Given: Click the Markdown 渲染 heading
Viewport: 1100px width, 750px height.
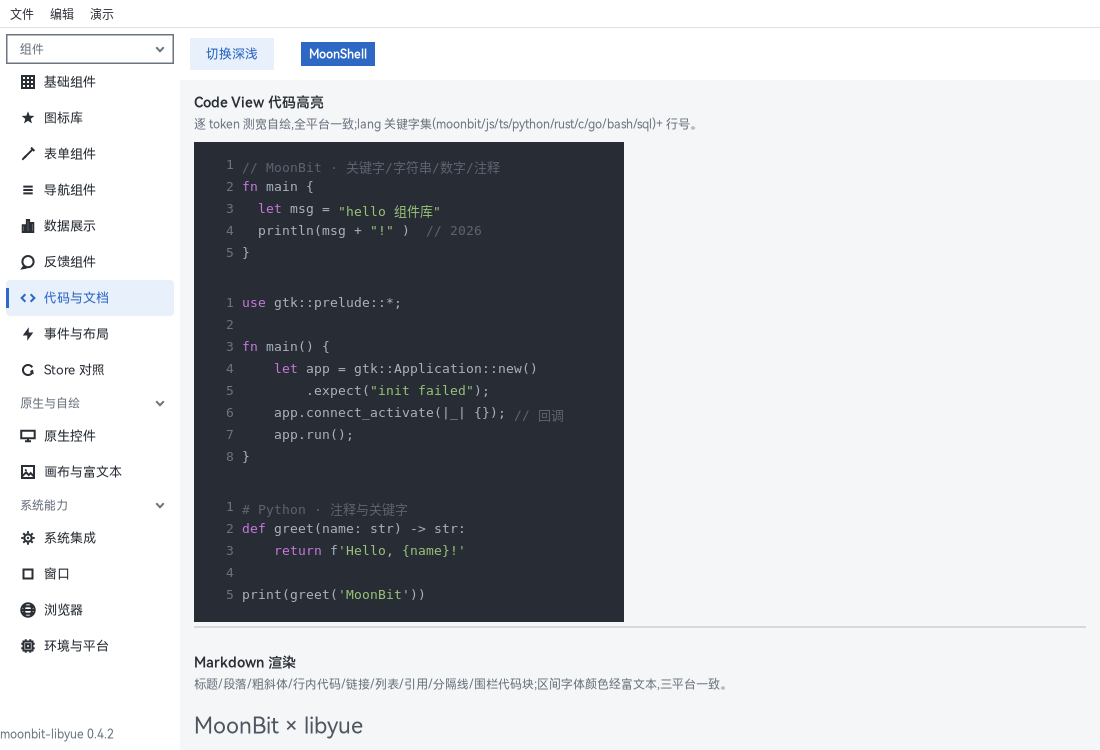Looking at the screenshot, I should click(x=245, y=662).
